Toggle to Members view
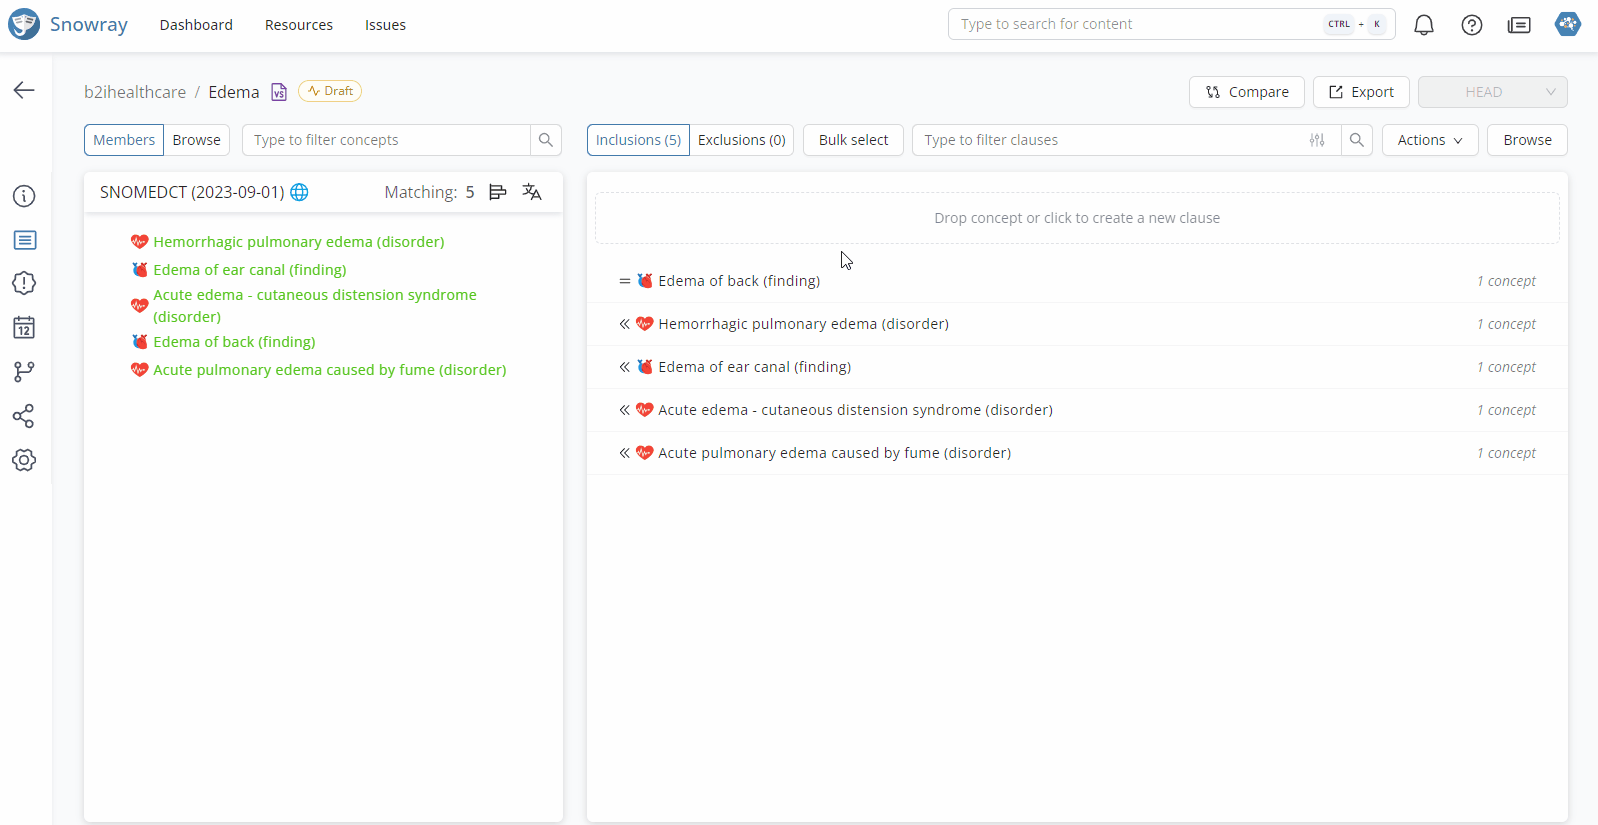This screenshot has height=825, width=1598. pos(124,140)
